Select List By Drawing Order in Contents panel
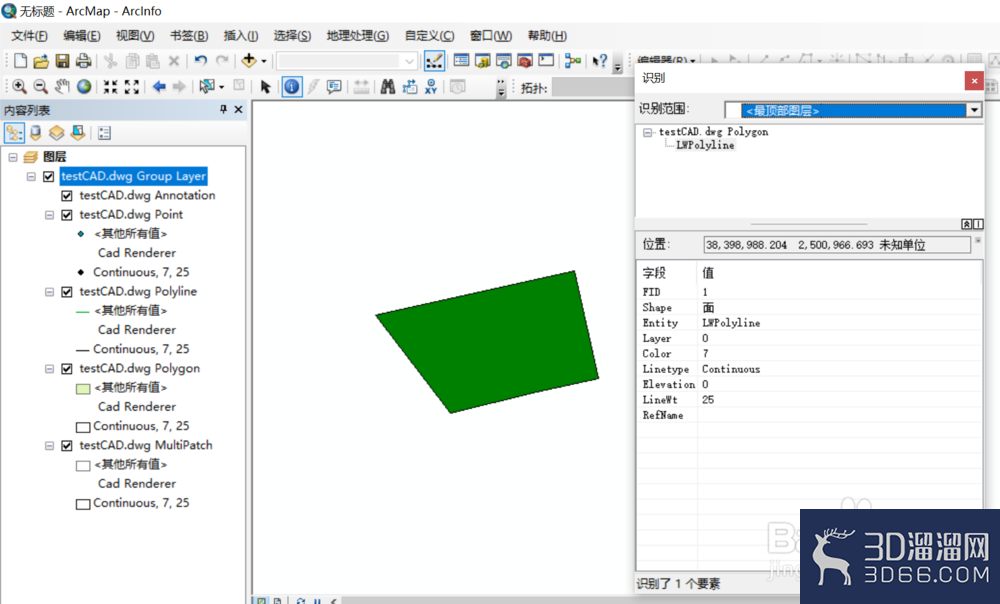 (15, 132)
